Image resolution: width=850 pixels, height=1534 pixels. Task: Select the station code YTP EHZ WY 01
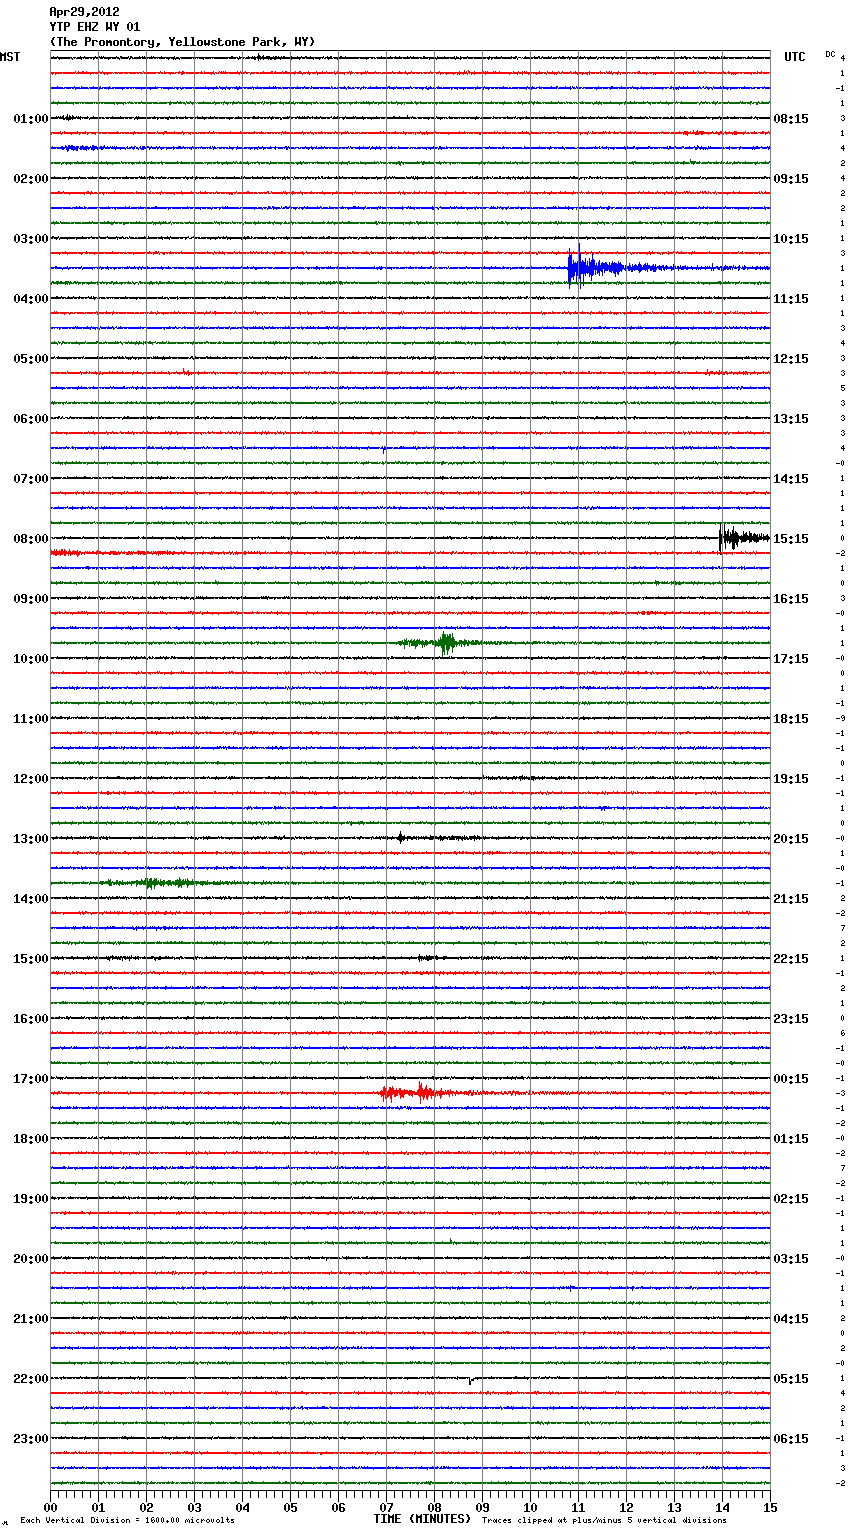pyautogui.click(x=95, y=27)
